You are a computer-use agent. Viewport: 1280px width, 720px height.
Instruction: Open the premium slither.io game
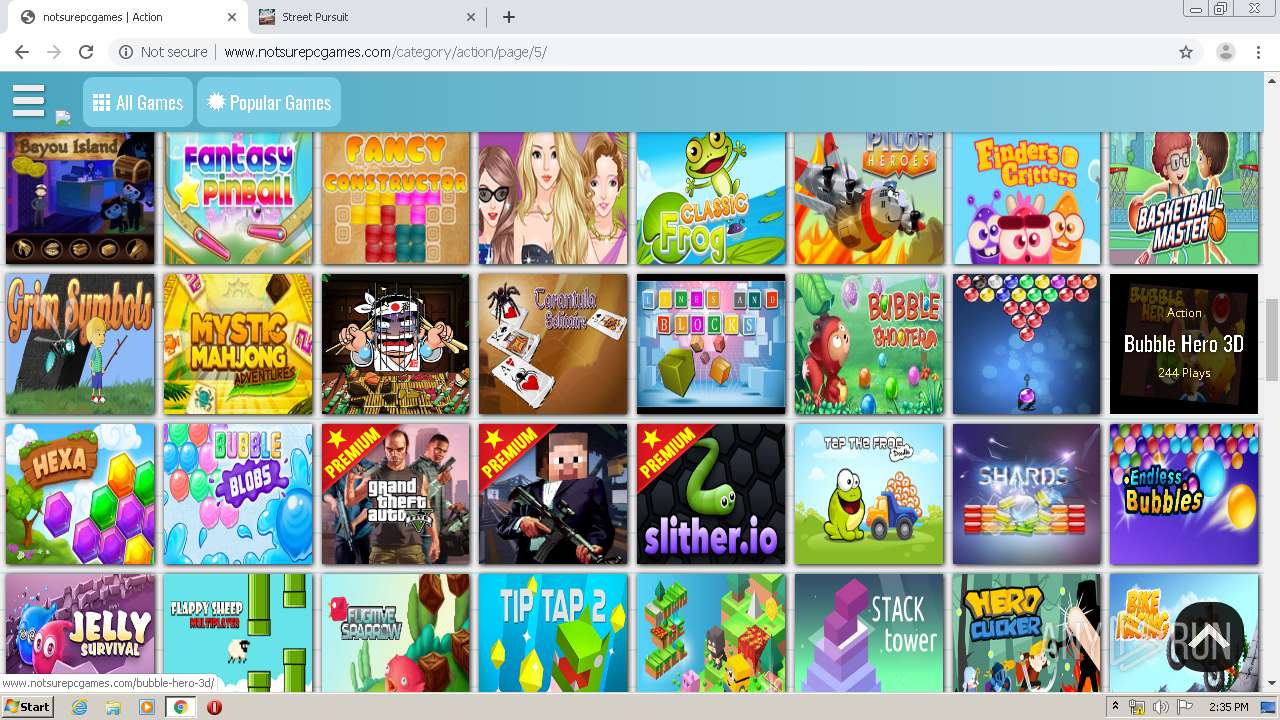coord(711,494)
